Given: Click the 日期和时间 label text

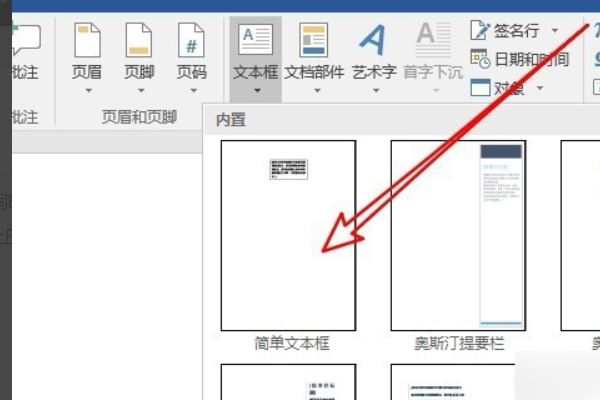Looking at the screenshot, I should click(532, 59).
